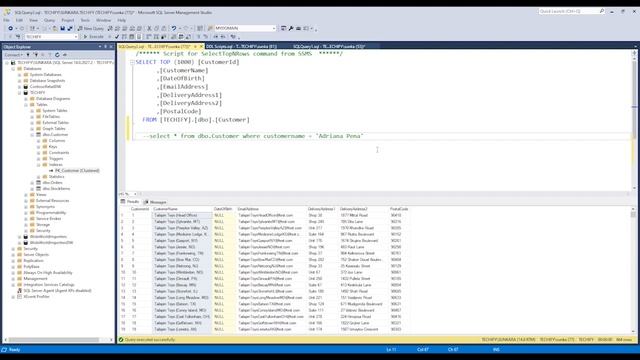Click into the Quick Launch search box
Image resolution: width=640 pixels, height=360 pixels.
571,11
